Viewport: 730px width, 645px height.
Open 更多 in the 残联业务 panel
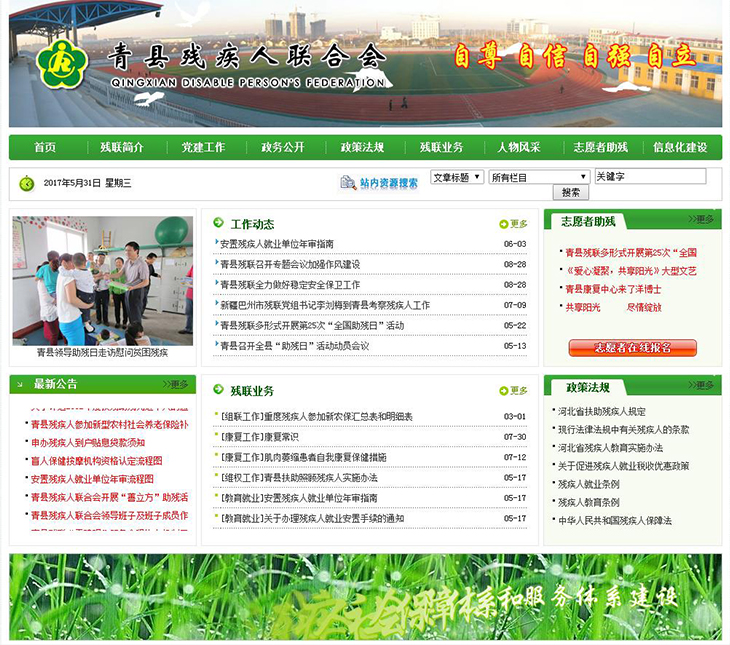click(513, 391)
